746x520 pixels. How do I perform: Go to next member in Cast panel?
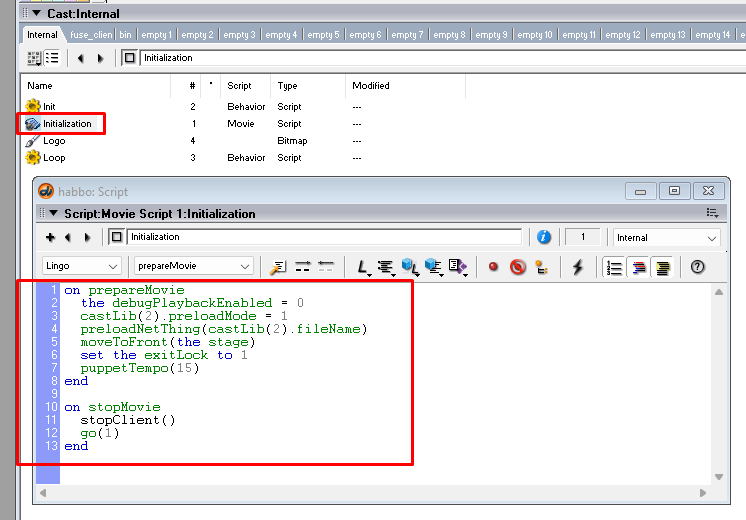click(x=100, y=58)
